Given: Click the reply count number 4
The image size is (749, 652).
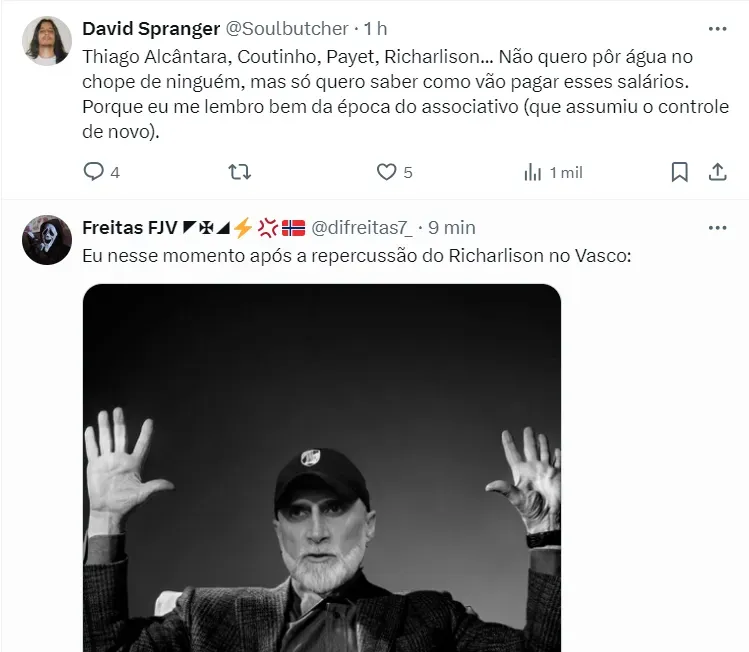Looking at the screenshot, I should pyautogui.click(x=115, y=172).
